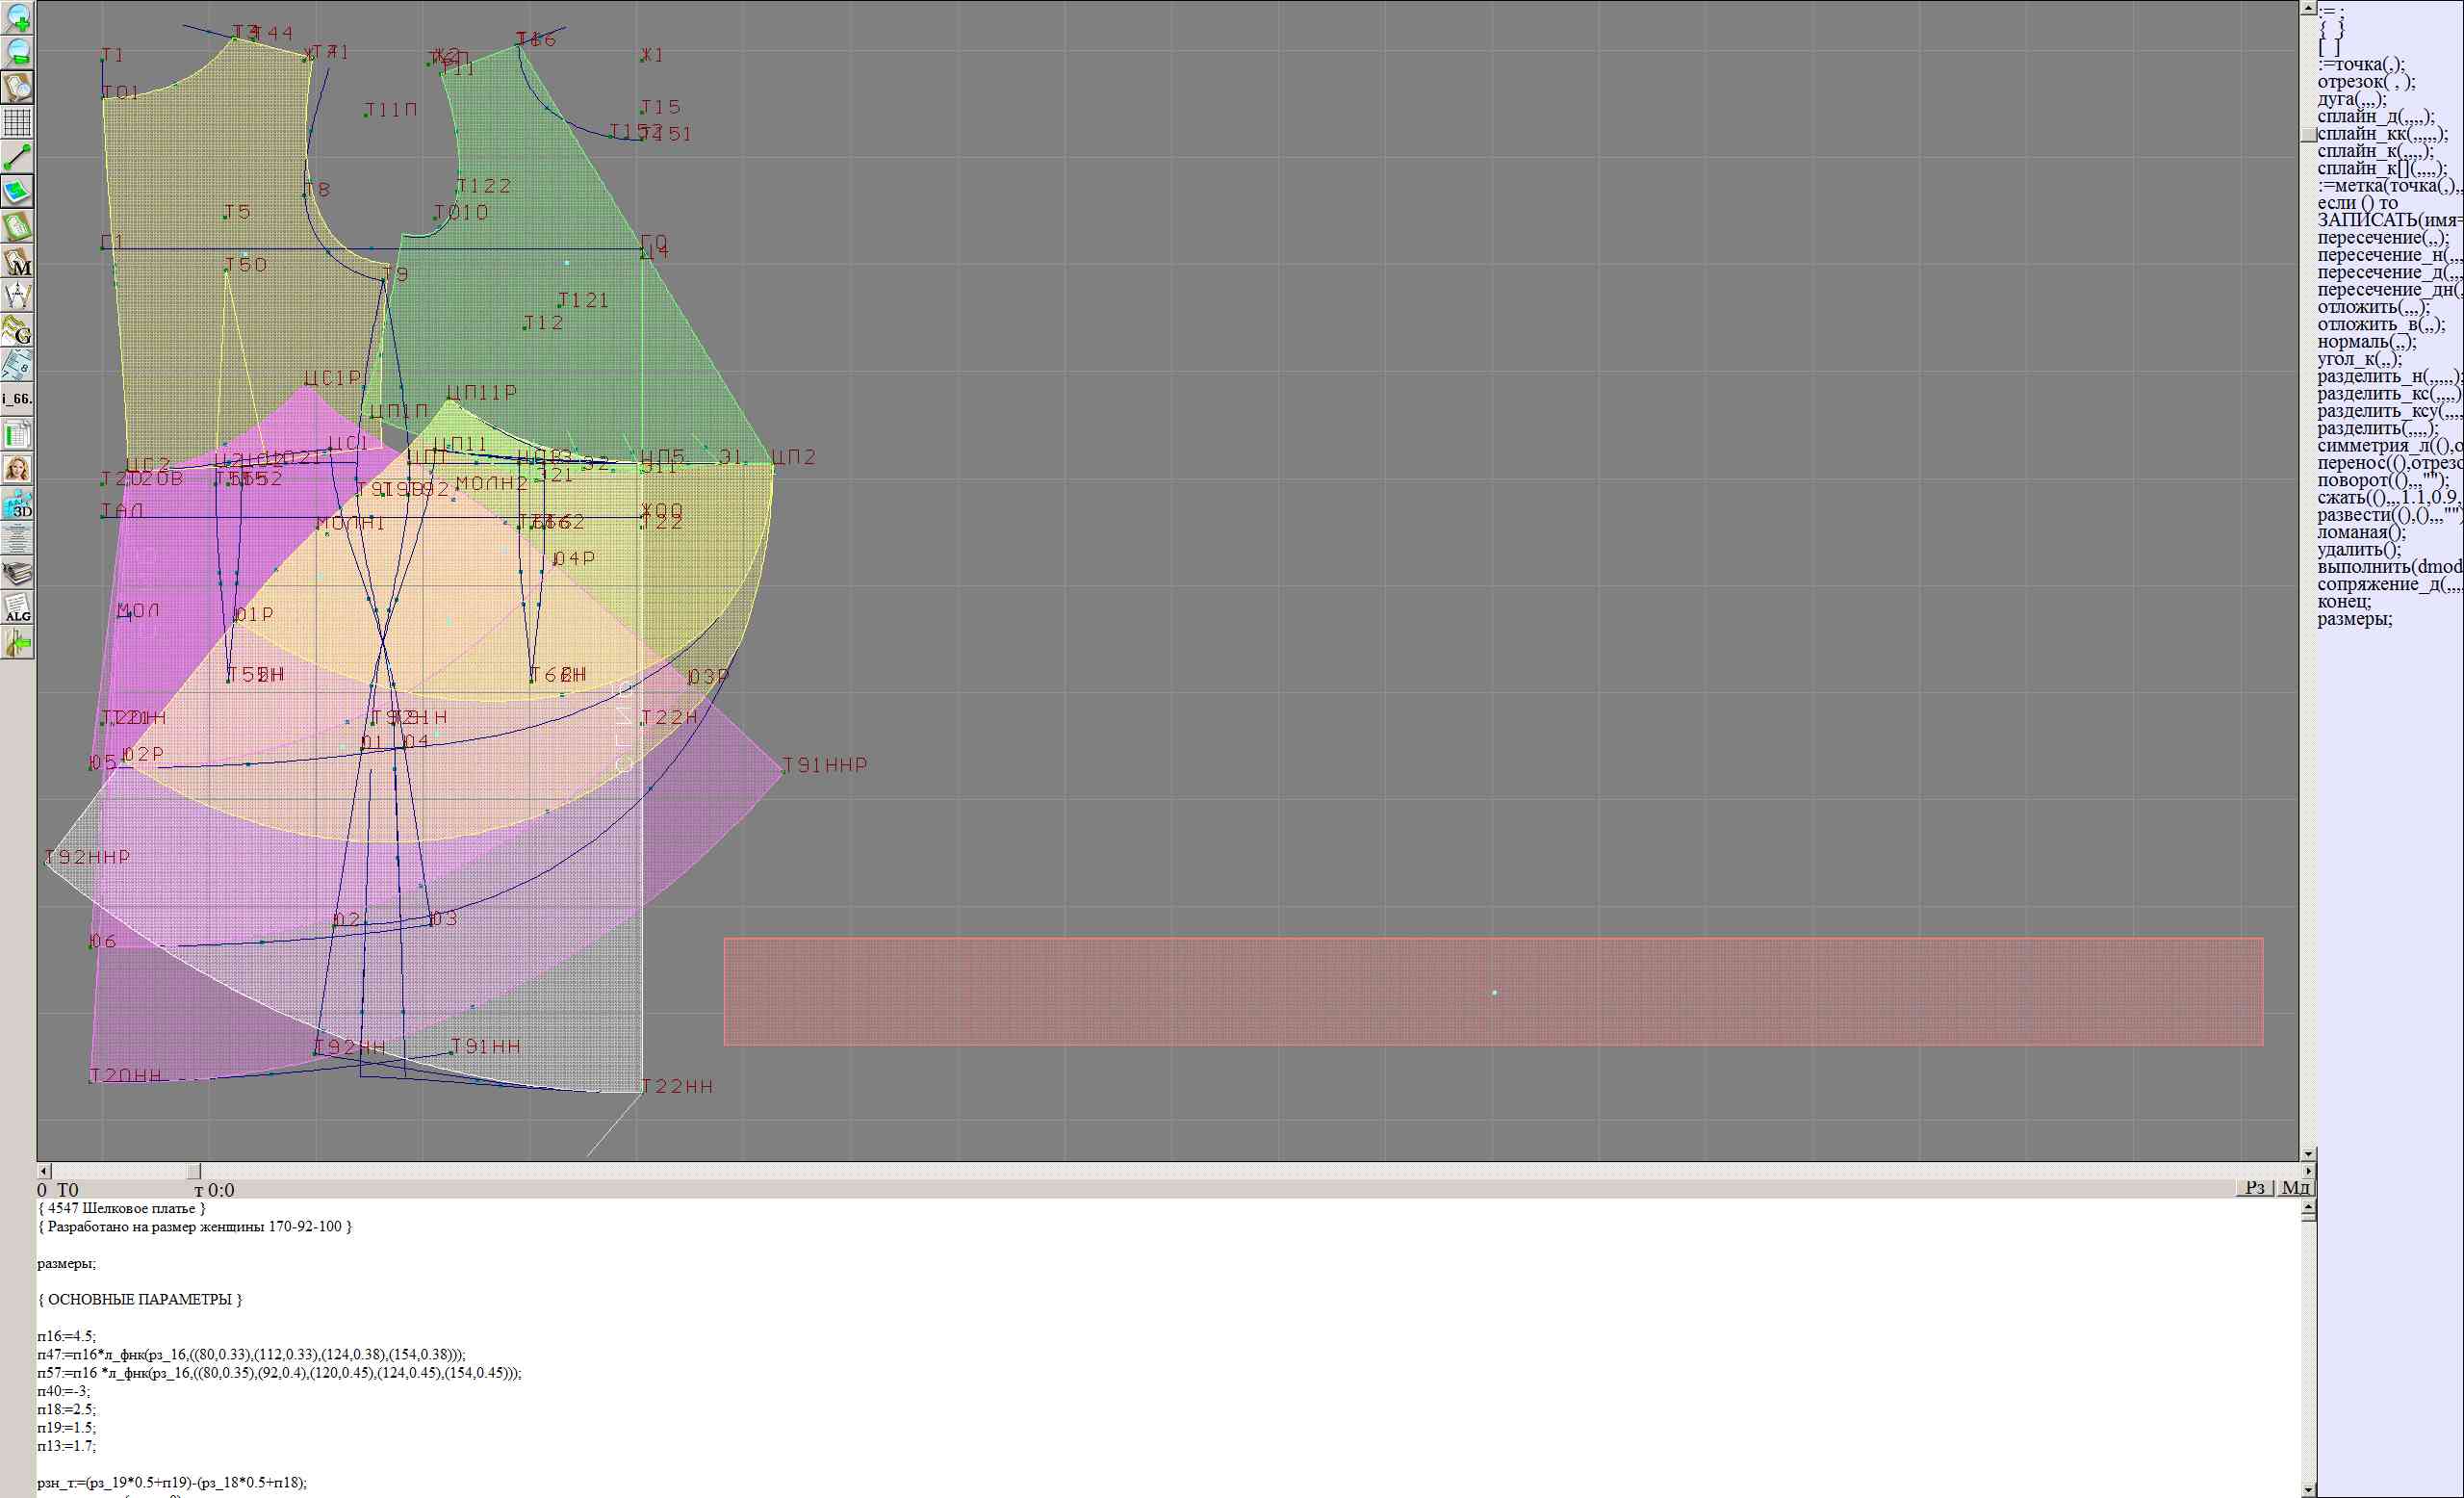
Task: Switch to the Рз tab
Action: point(2255,1187)
